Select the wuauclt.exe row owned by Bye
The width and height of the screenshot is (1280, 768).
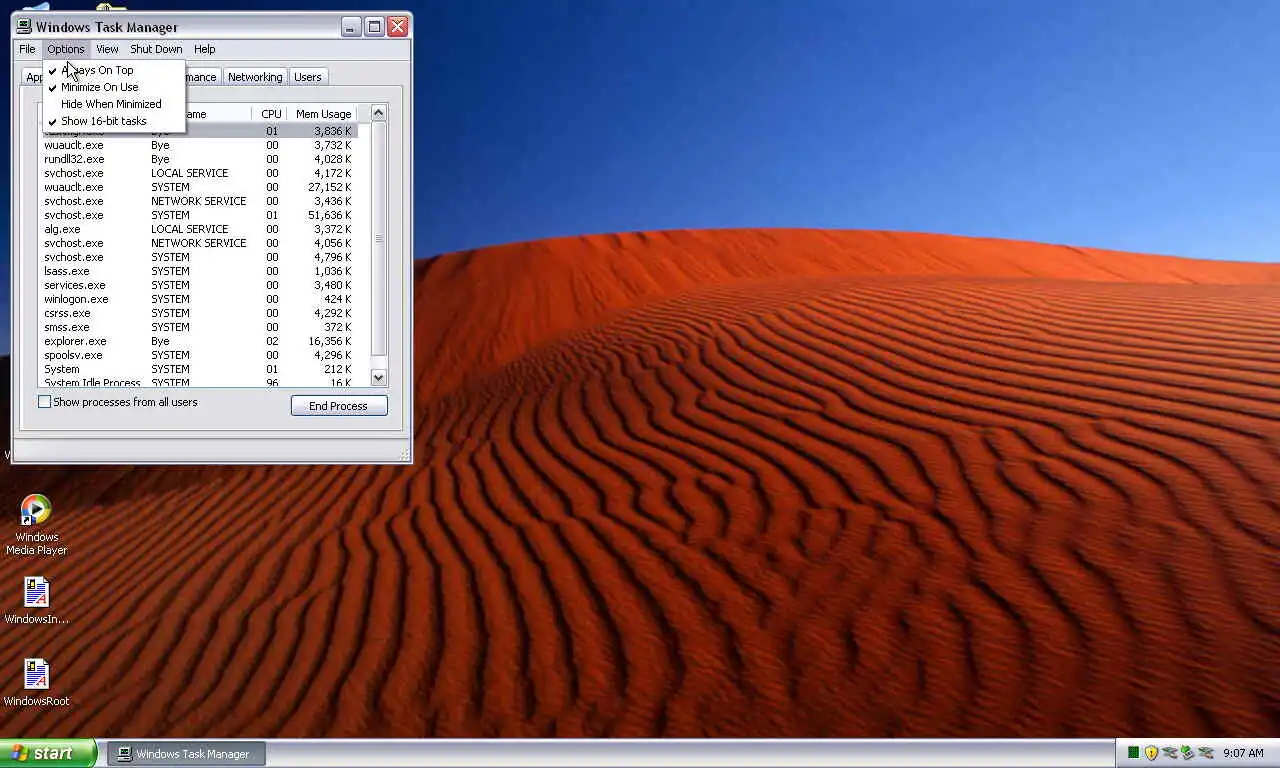(198, 145)
